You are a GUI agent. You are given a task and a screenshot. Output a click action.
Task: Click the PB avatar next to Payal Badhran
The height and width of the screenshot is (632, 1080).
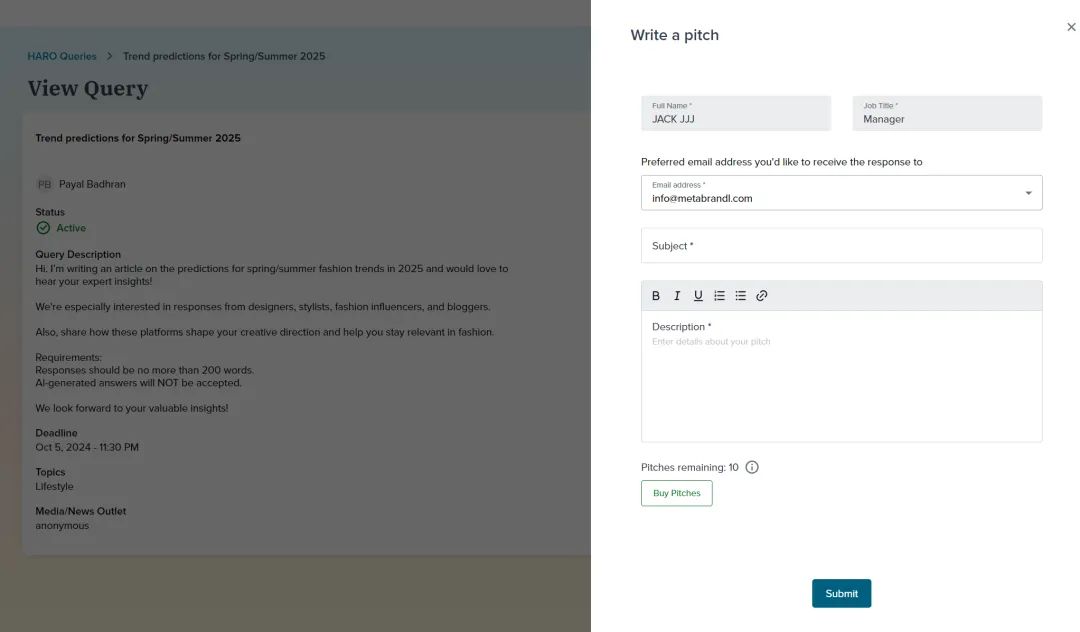[x=45, y=184]
